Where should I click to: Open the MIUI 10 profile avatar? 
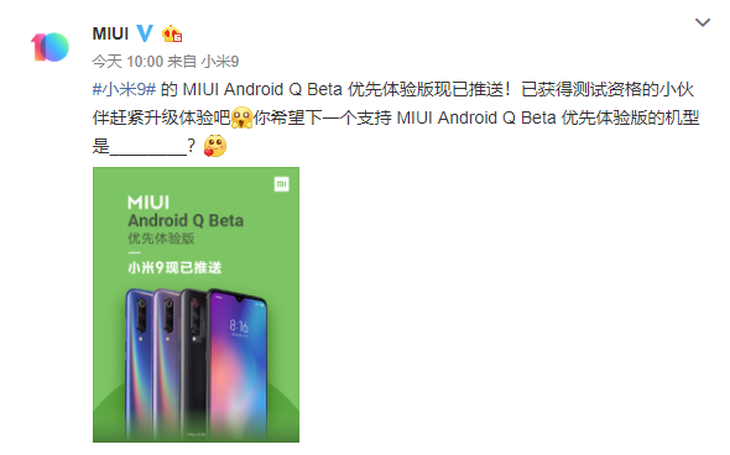(50, 47)
